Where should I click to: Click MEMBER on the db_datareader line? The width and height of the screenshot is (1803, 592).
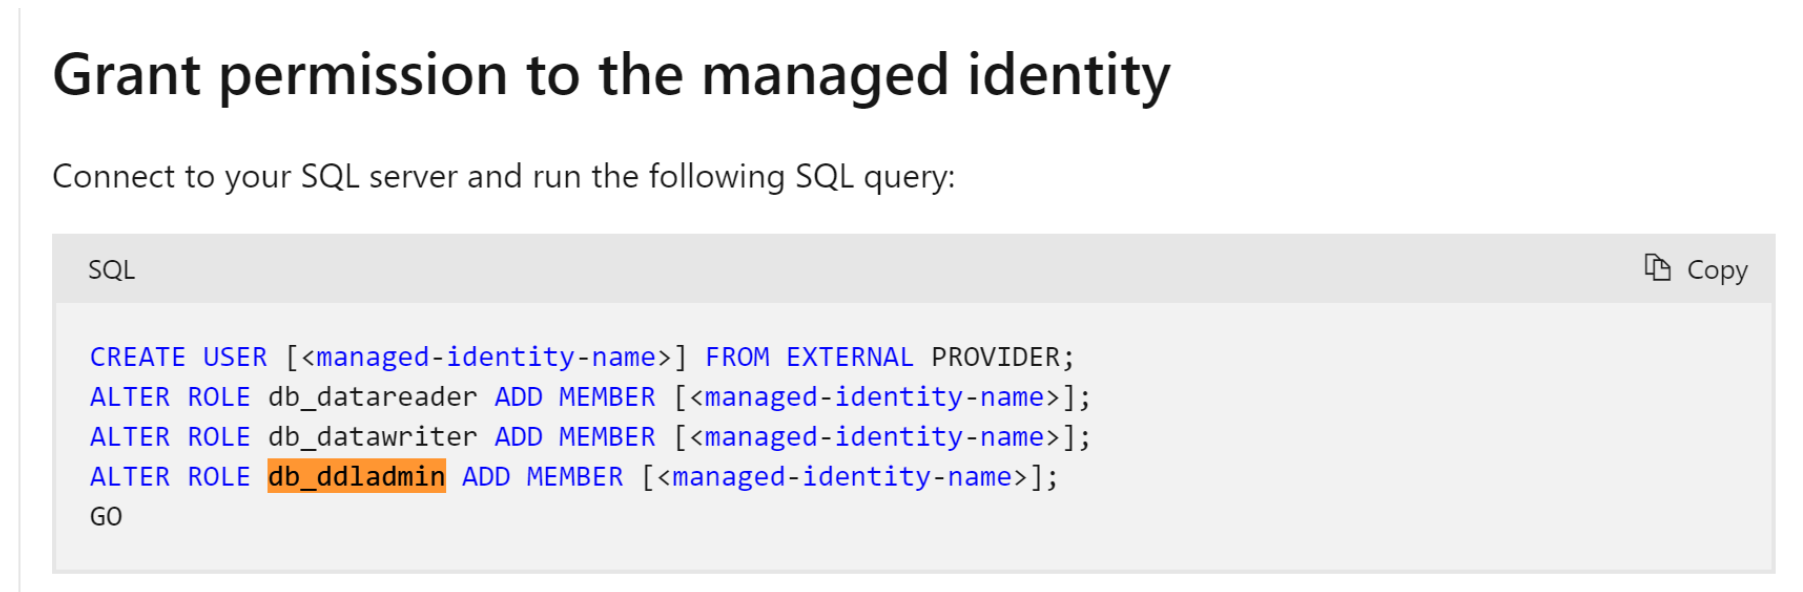click(607, 397)
